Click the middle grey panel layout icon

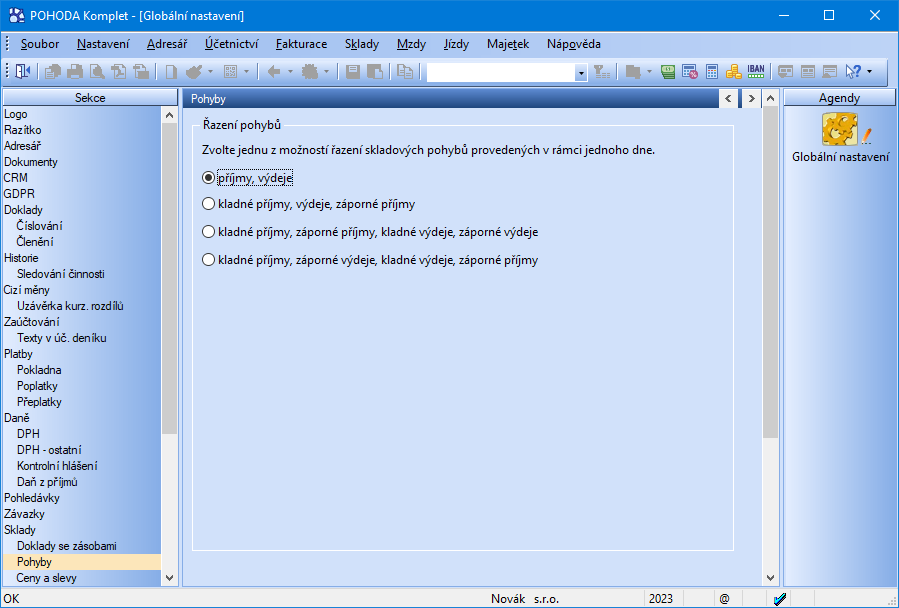(808, 72)
